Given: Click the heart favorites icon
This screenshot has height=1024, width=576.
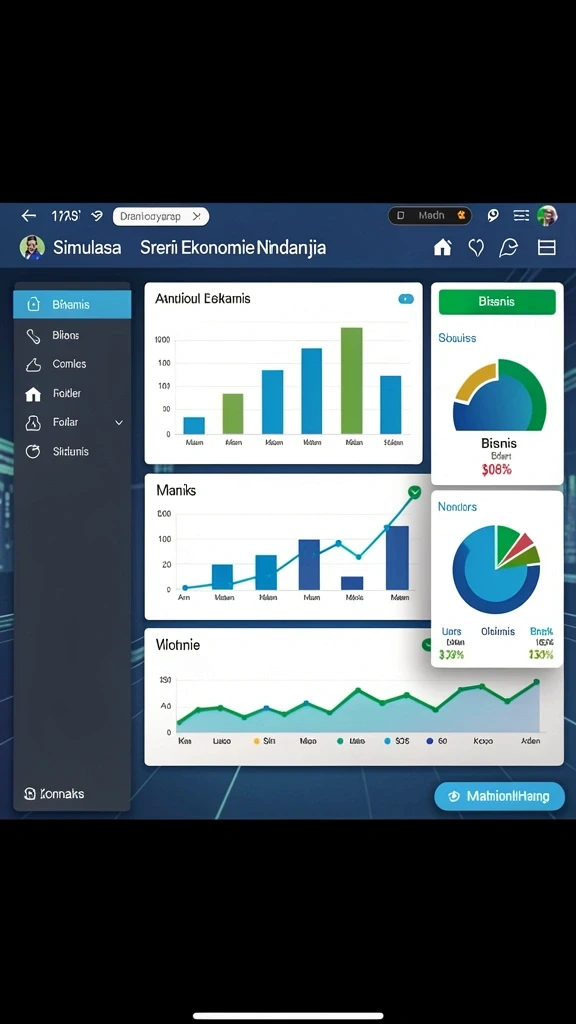Looking at the screenshot, I should [477, 247].
